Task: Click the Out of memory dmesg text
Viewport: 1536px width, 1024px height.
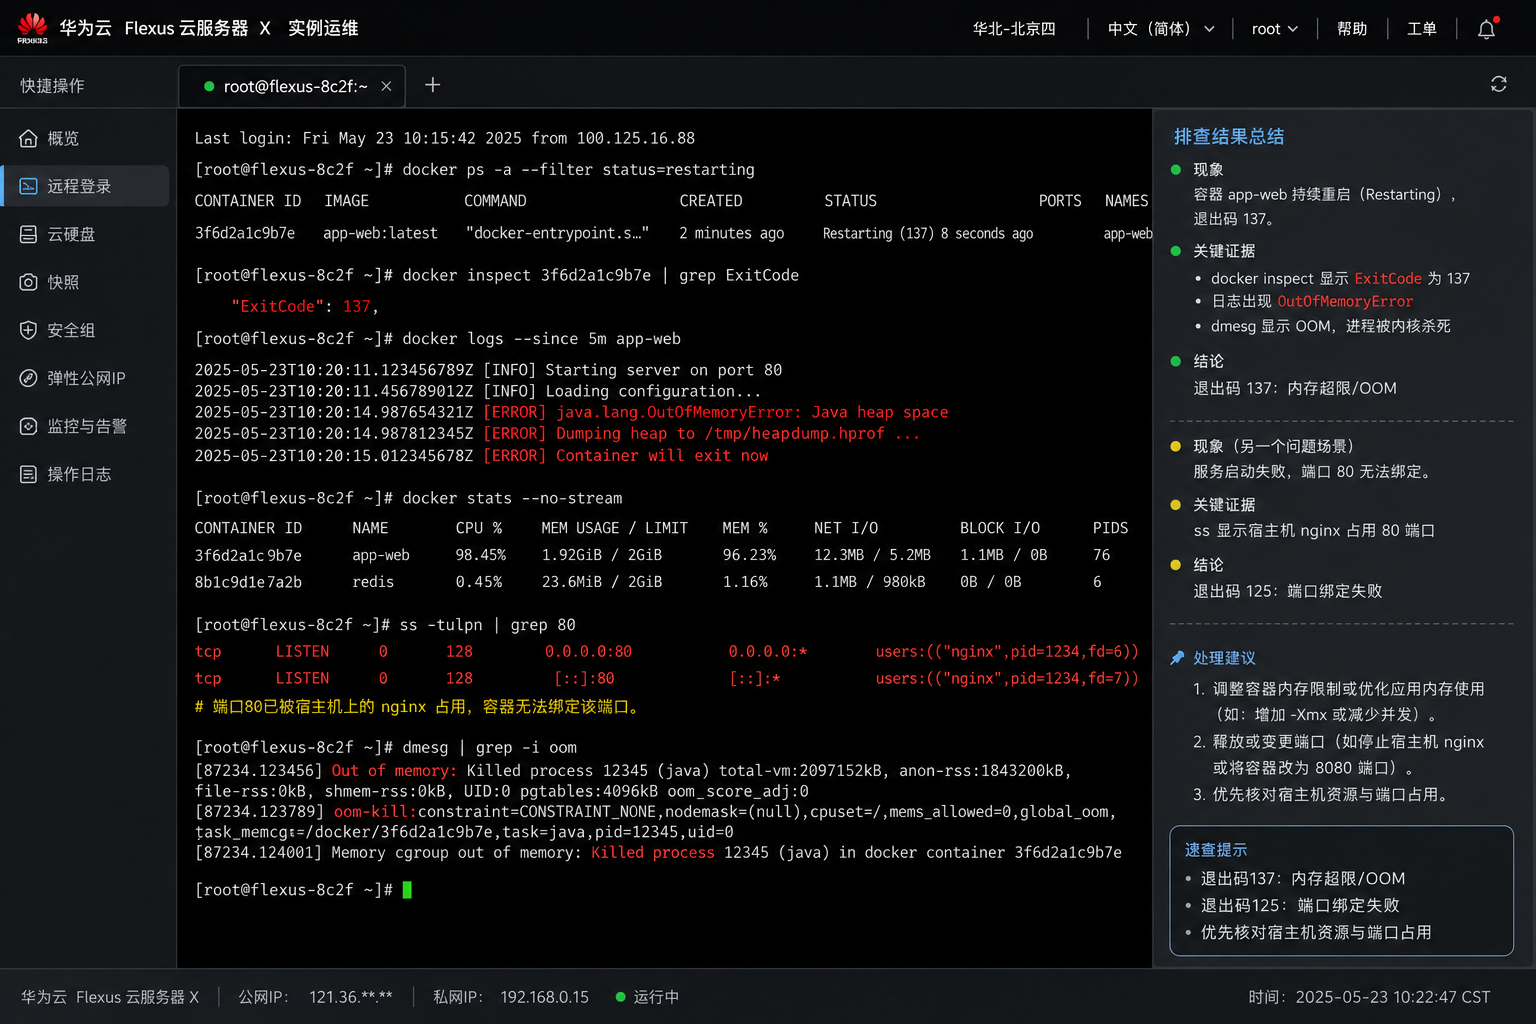Action: coord(394,771)
